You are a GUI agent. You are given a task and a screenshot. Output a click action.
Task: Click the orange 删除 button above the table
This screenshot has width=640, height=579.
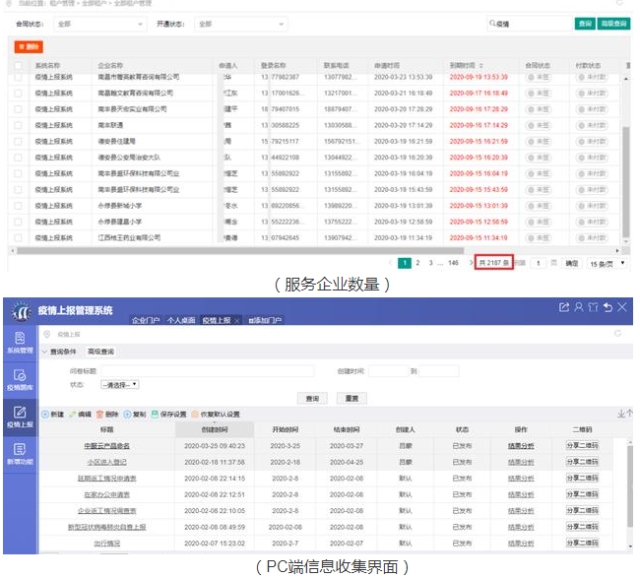pyautogui.click(x=29, y=47)
